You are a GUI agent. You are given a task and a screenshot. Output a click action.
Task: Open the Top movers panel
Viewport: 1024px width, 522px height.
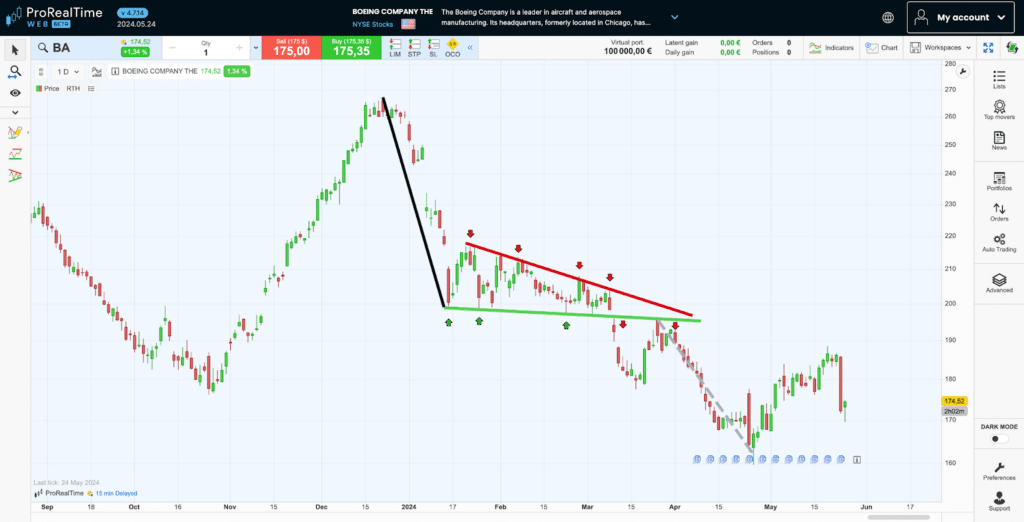click(x=999, y=110)
